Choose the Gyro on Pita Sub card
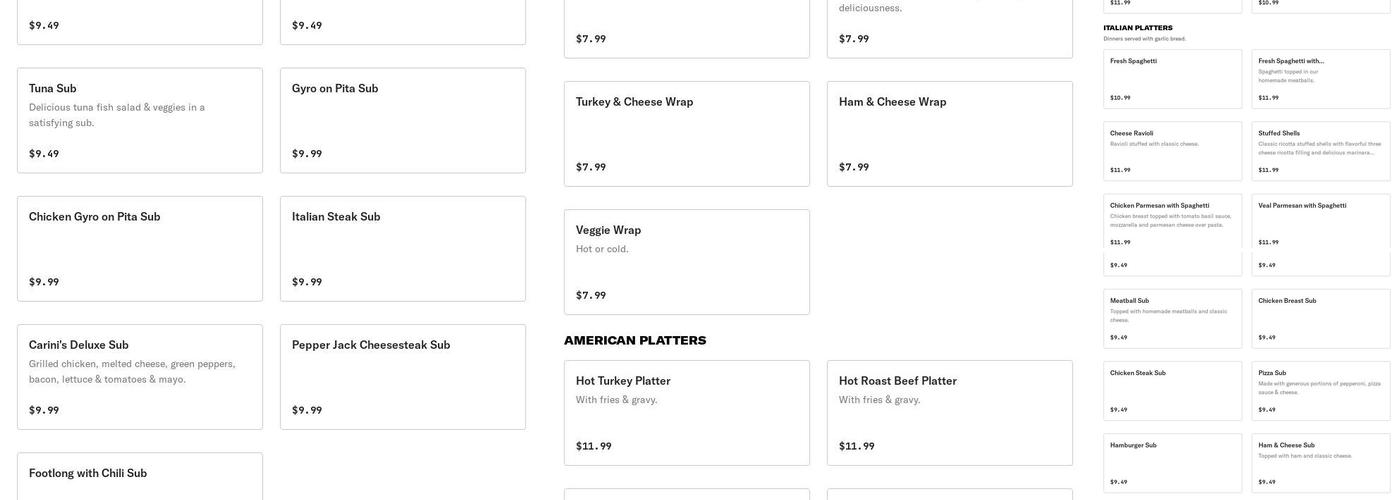Viewport: 1400px width, 500px height. [x=402, y=120]
